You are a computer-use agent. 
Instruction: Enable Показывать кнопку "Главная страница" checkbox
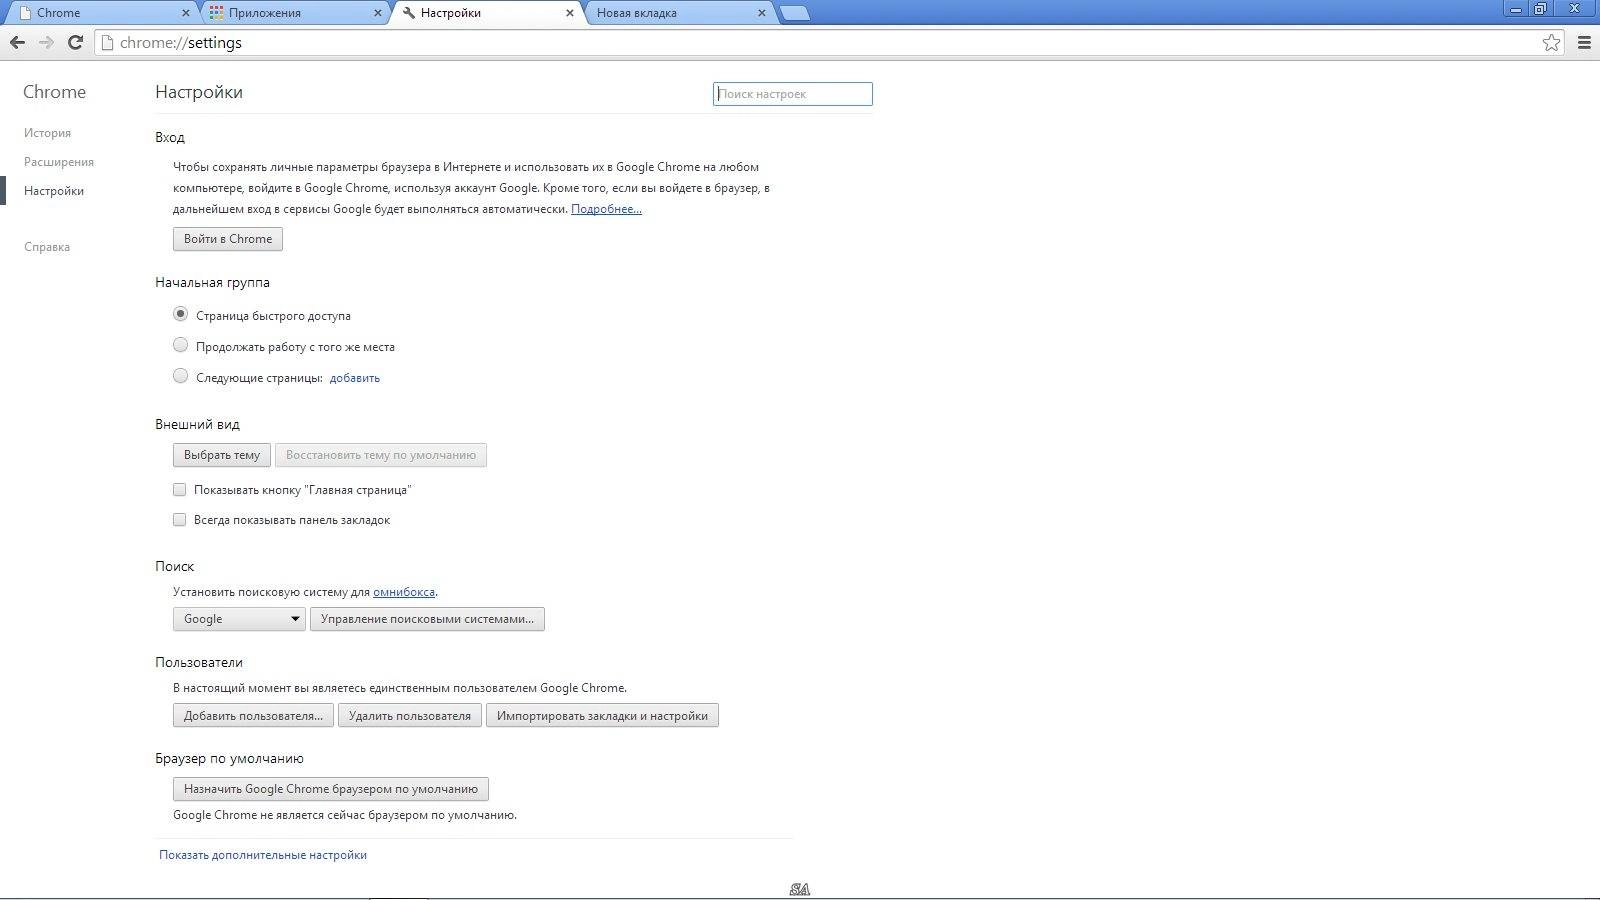(x=180, y=489)
